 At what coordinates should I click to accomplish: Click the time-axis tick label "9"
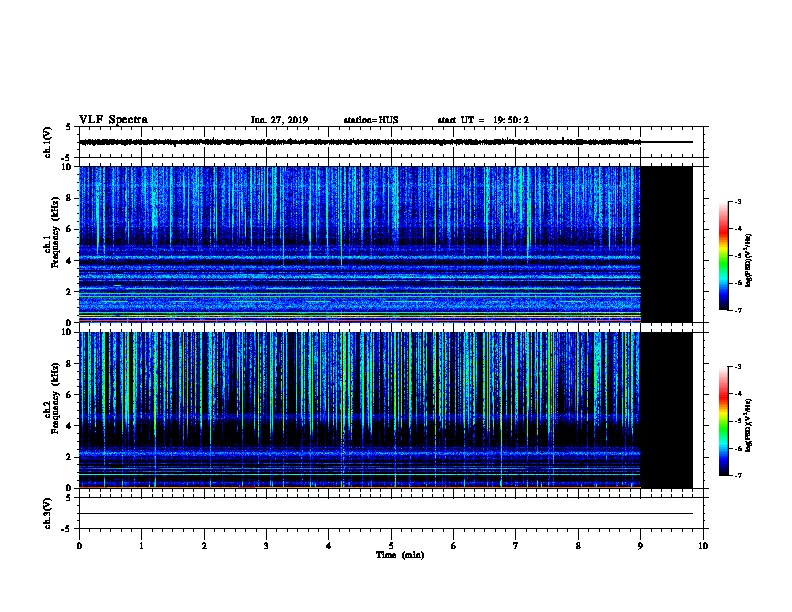(x=640, y=546)
